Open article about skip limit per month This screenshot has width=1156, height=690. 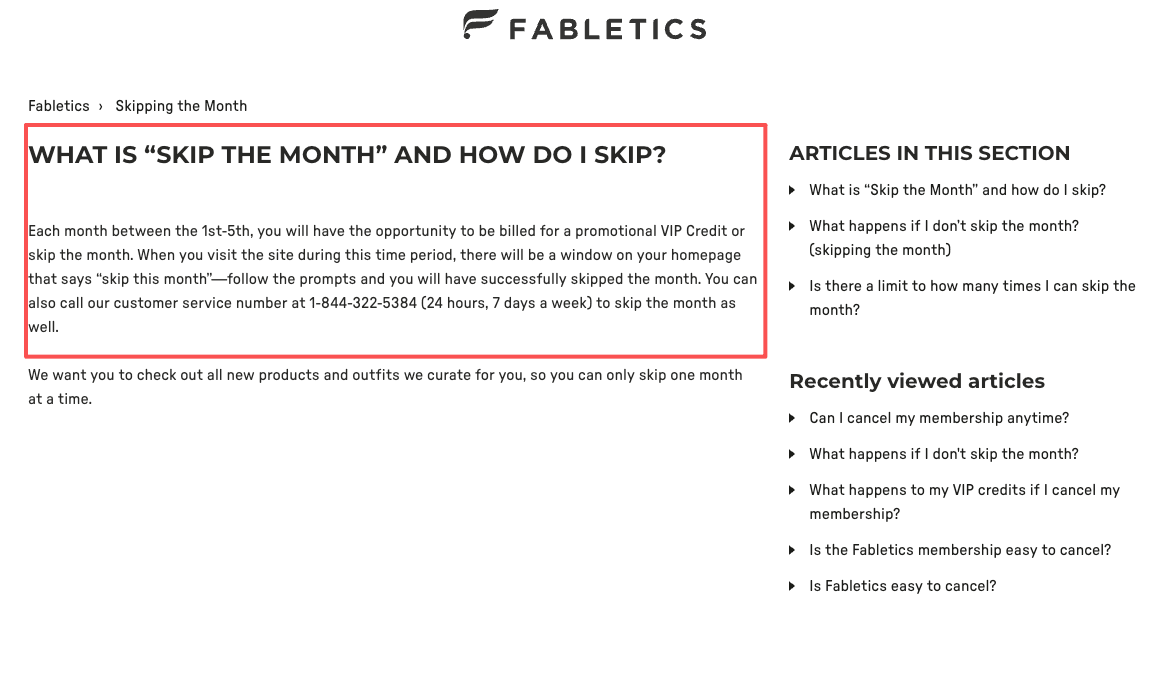pos(972,298)
